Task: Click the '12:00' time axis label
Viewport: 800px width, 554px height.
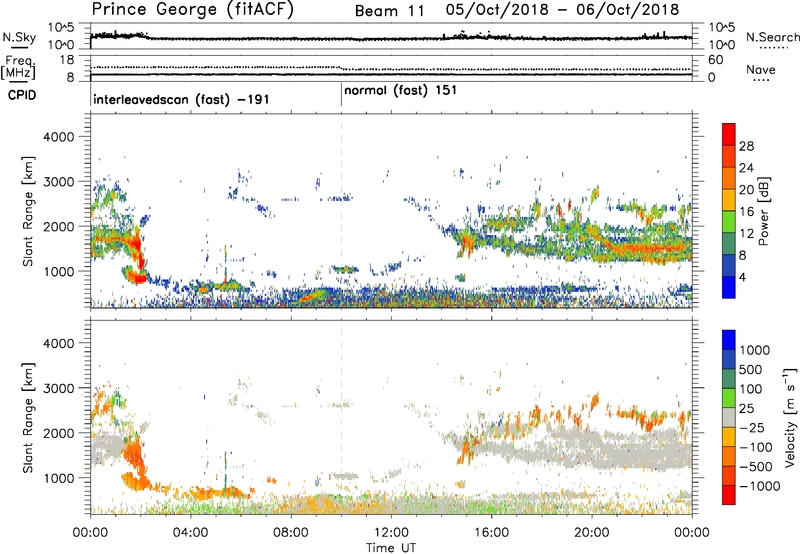Action: [x=391, y=533]
